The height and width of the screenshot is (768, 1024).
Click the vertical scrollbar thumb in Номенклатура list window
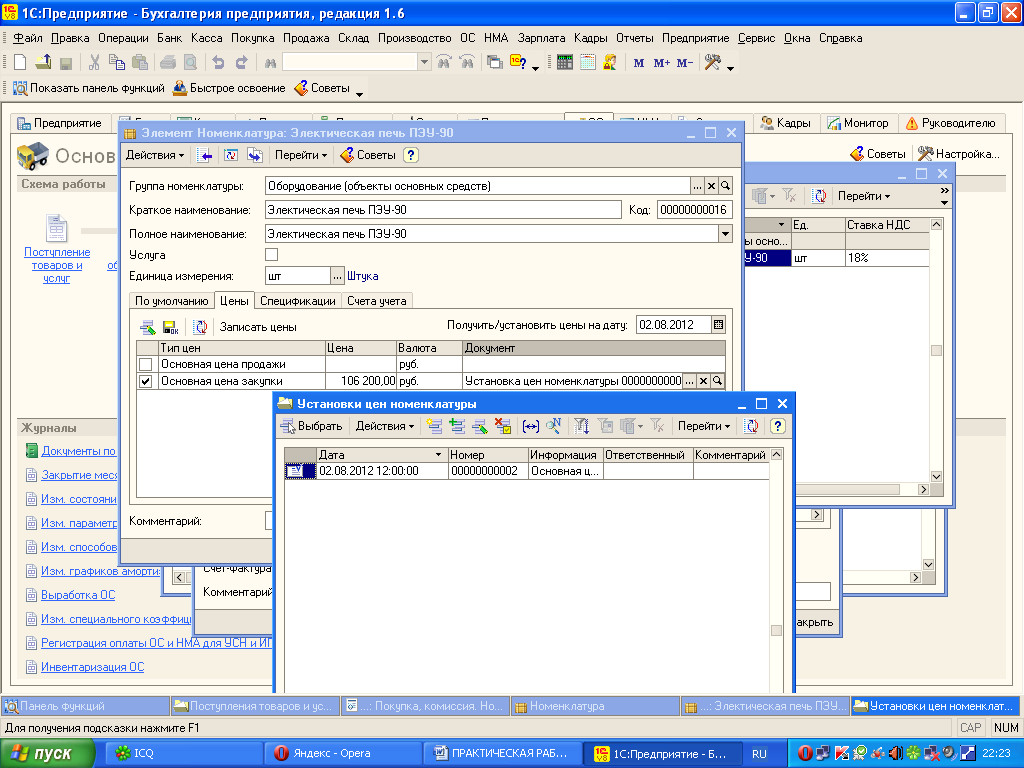click(x=936, y=351)
